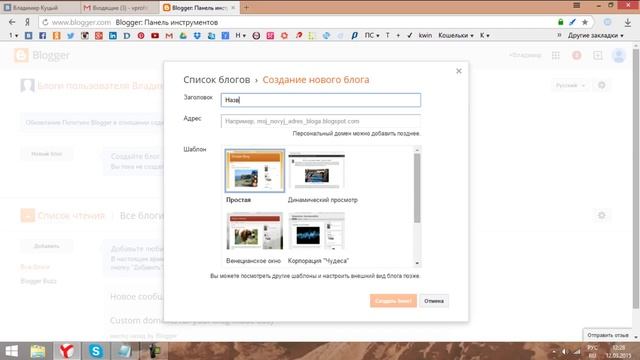
Task: Click the green padlock security icon
Action: point(561,22)
